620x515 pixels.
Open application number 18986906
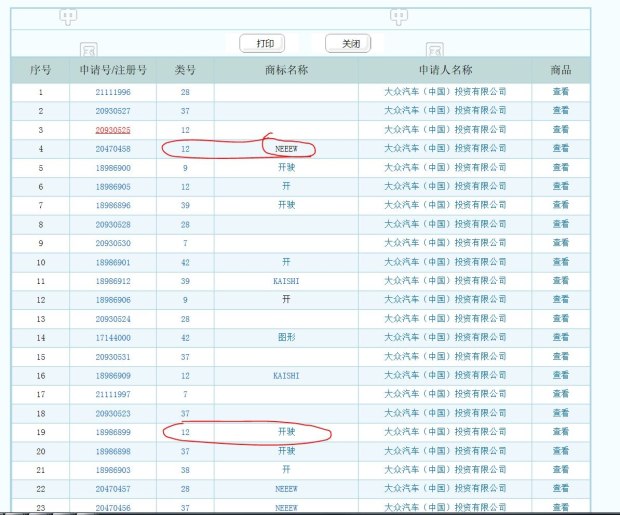click(113, 300)
